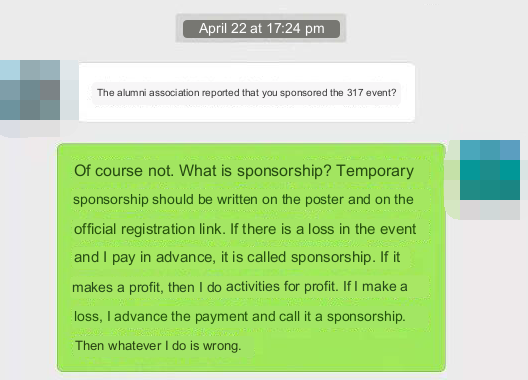The height and width of the screenshot is (380, 528).
Task: Open your own teal pixelated avatar
Action: tap(490, 170)
